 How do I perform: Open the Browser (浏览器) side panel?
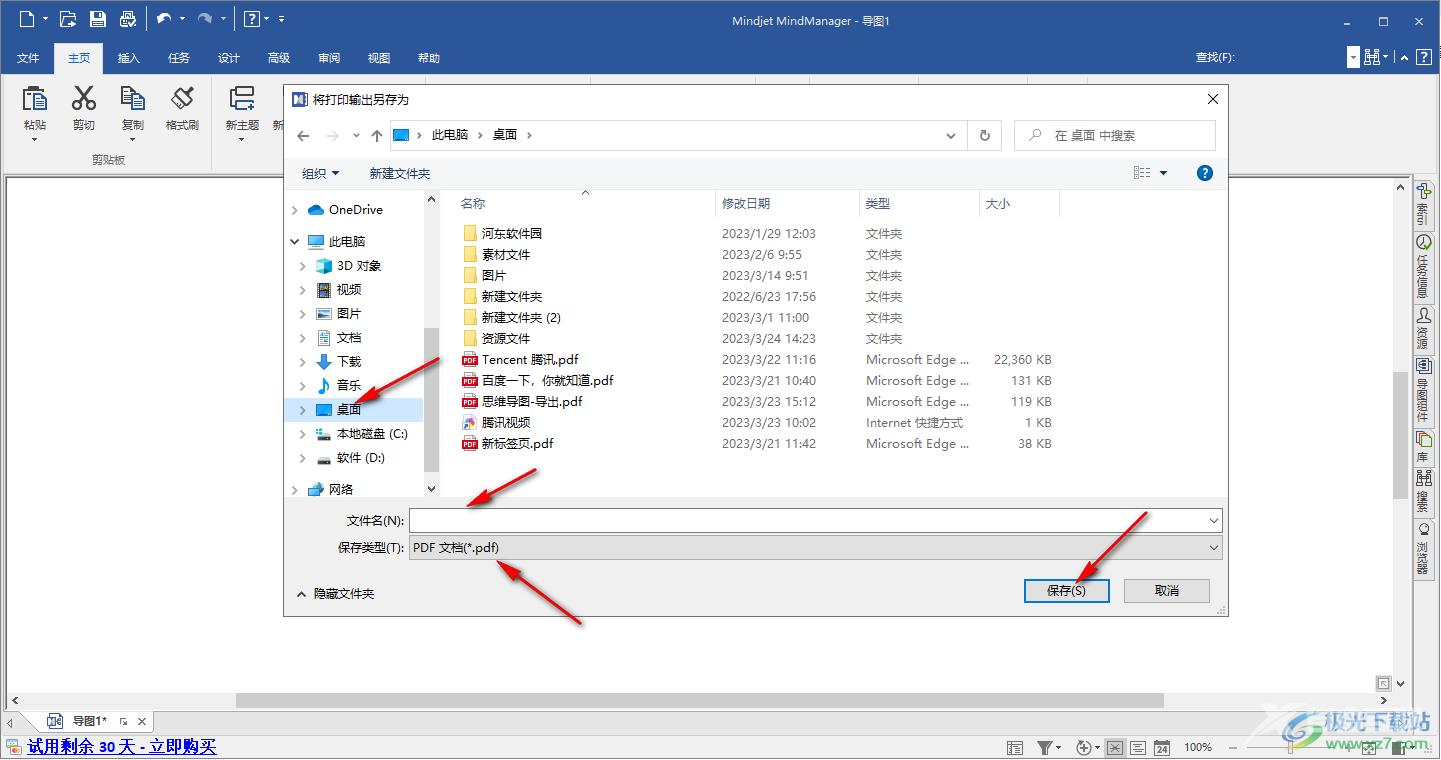tap(1423, 548)
